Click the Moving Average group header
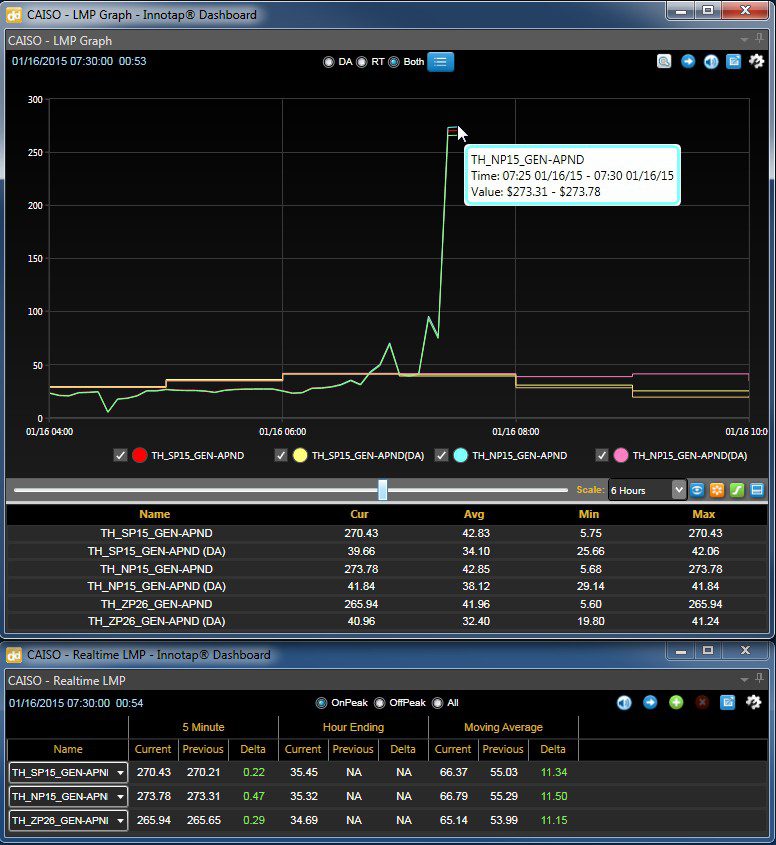This screenshot has width=776, height=845. [503, 727]
